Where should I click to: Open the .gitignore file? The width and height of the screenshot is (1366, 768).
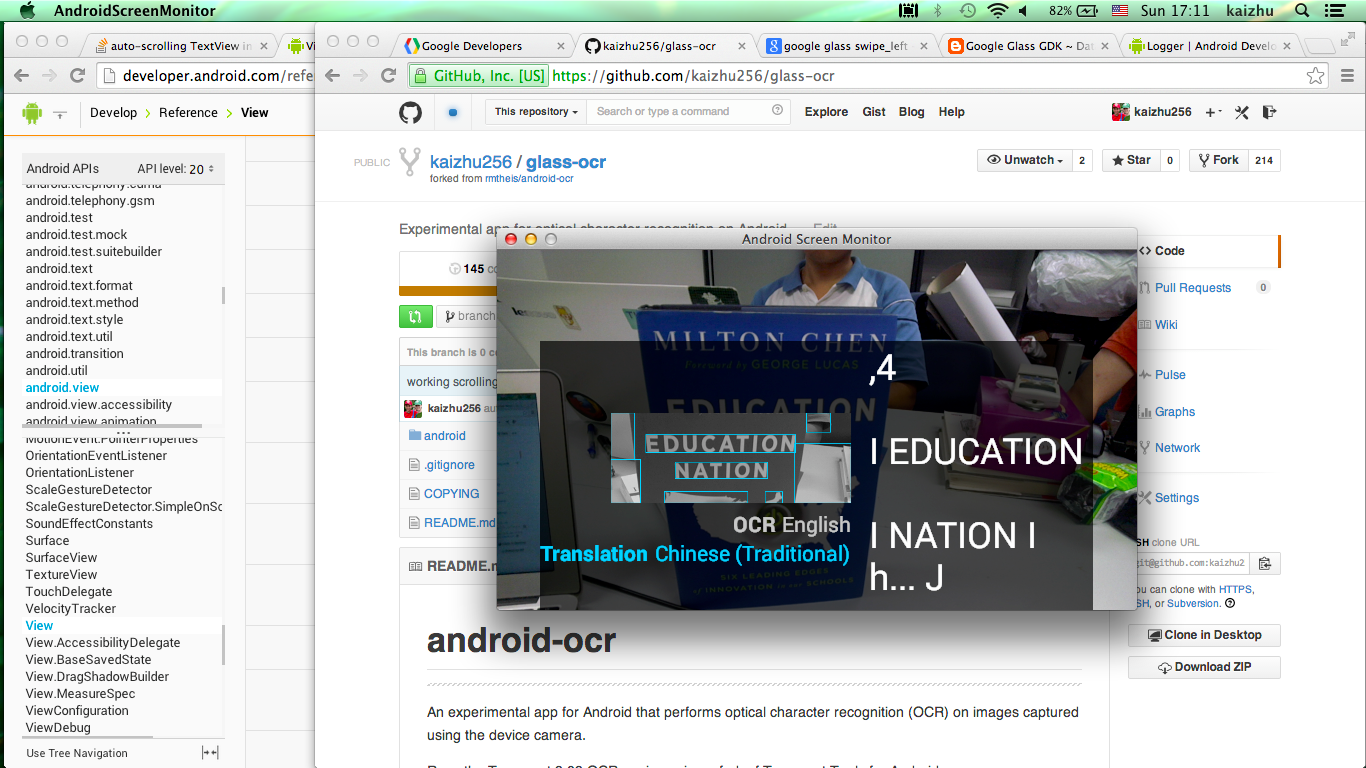450,465
